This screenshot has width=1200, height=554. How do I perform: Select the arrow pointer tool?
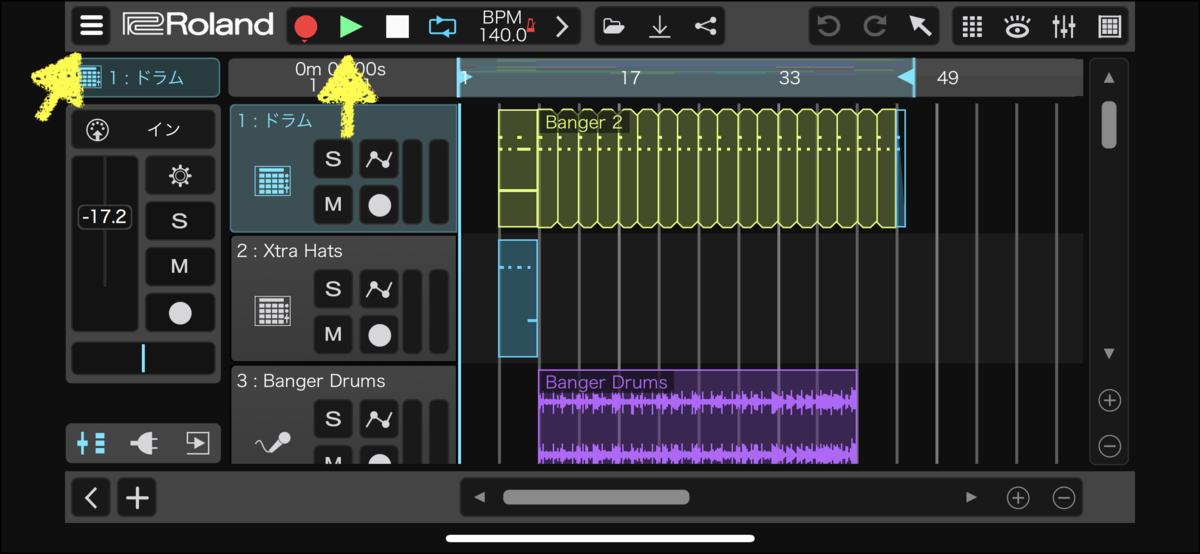pyautogui.click(x=920, y=27)
